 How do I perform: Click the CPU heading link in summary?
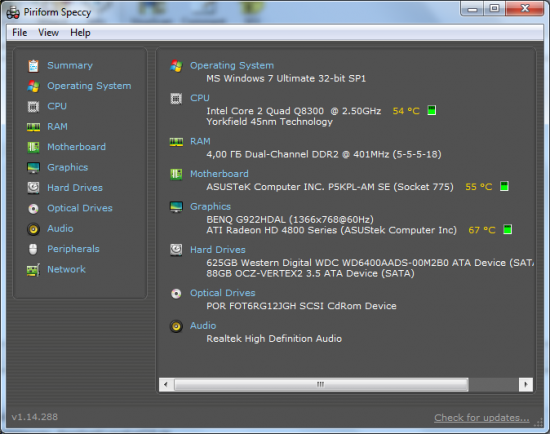click(200, 98)
